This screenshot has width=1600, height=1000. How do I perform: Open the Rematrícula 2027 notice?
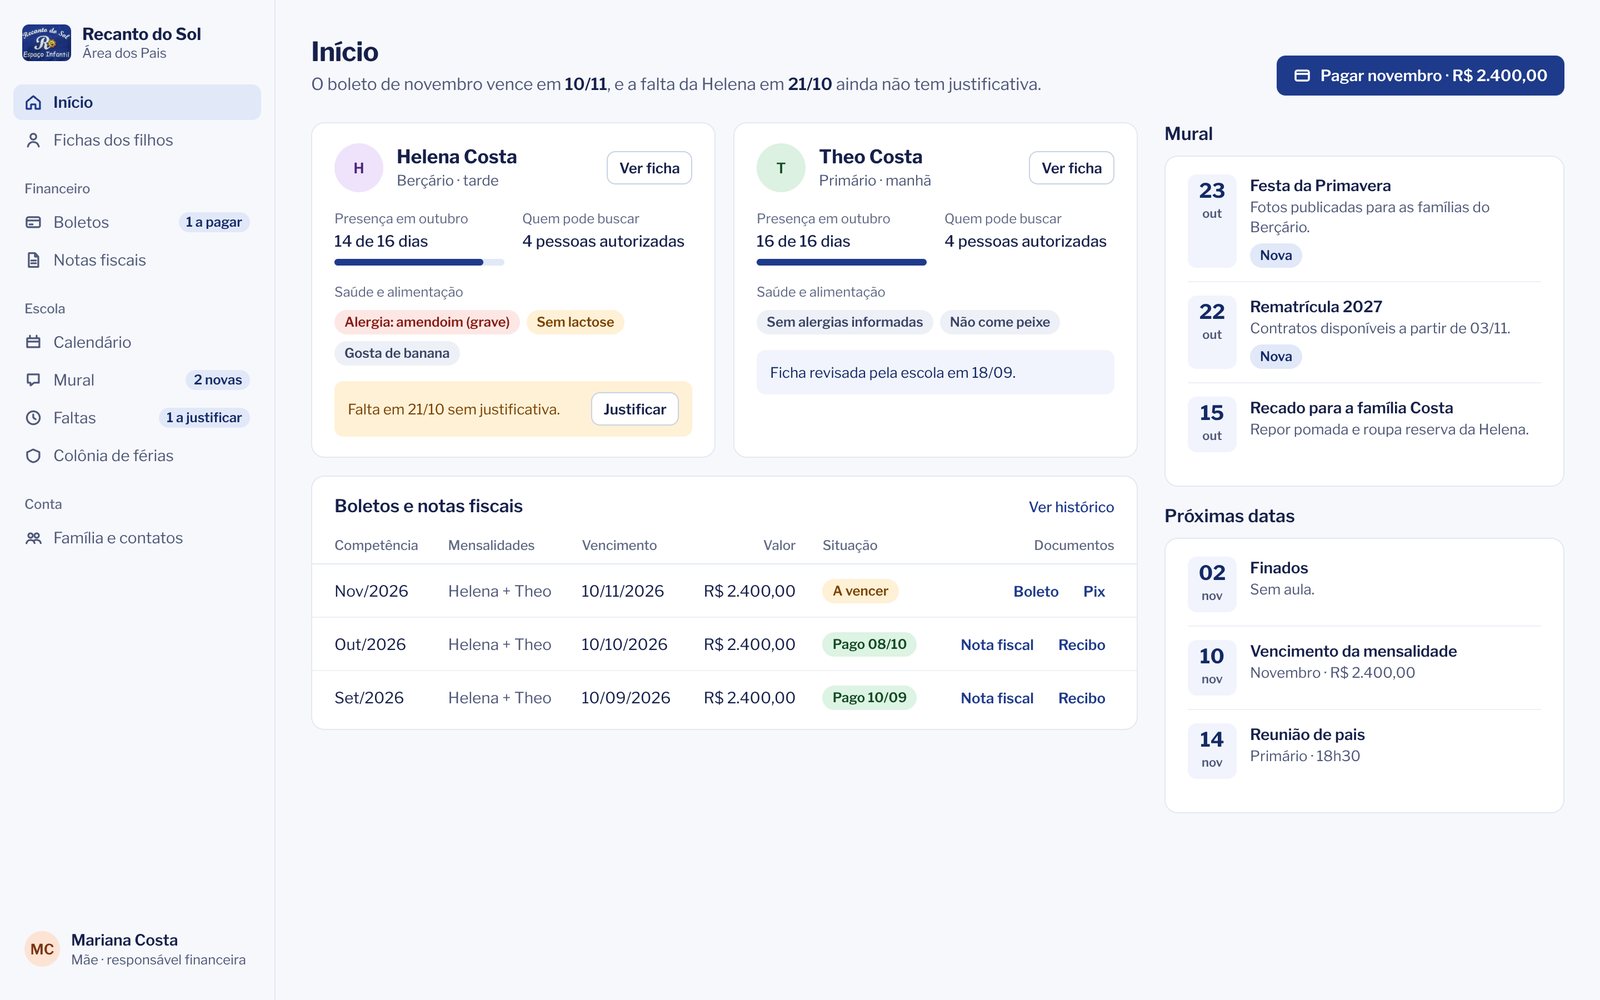click(x=1364, y=331)
